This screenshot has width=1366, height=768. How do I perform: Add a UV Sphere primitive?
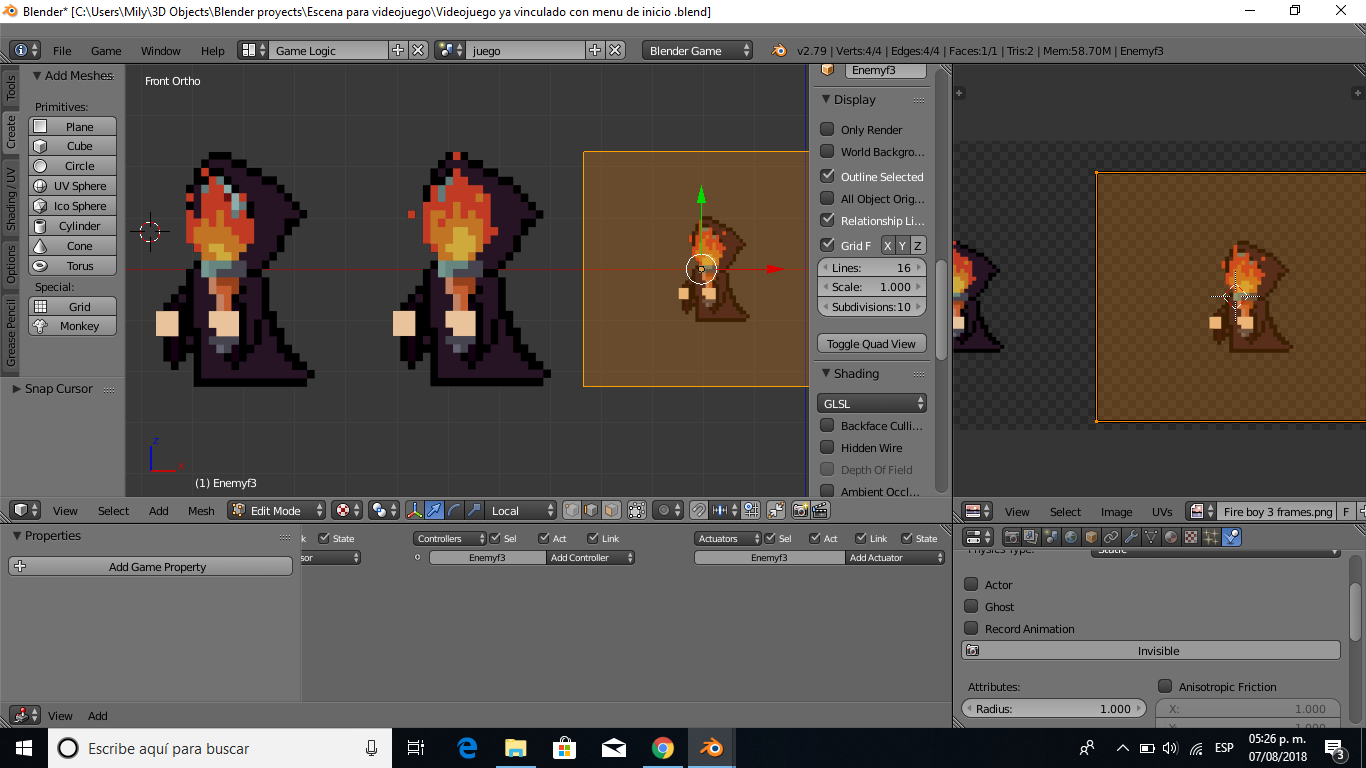(x=73, y=186)
